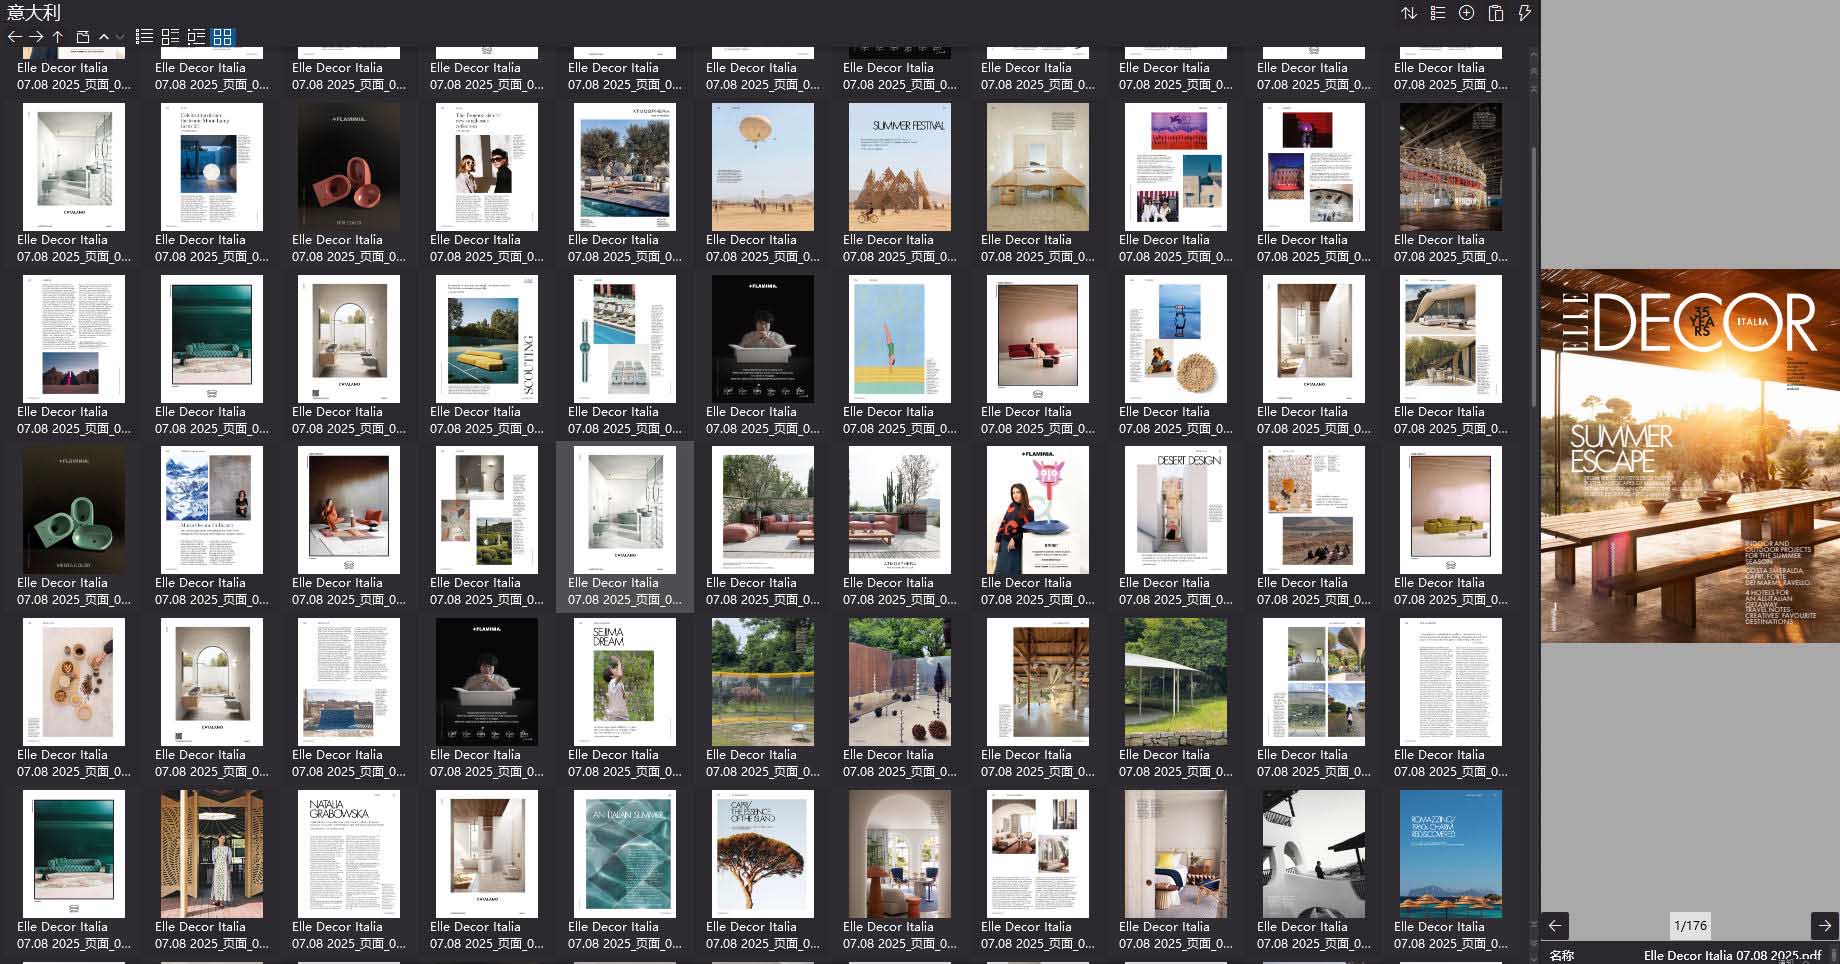This screenshot has width=1840, height=964.
Task: Click the folder icon in the navigation toolbar
Action: coord(83,37)
